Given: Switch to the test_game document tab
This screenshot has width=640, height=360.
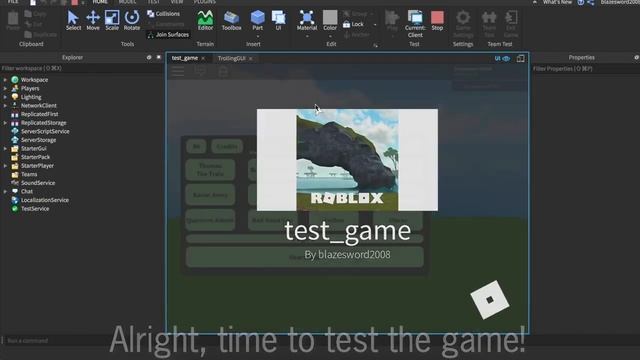Looking at the screenshot, I should tap(184, 58).
